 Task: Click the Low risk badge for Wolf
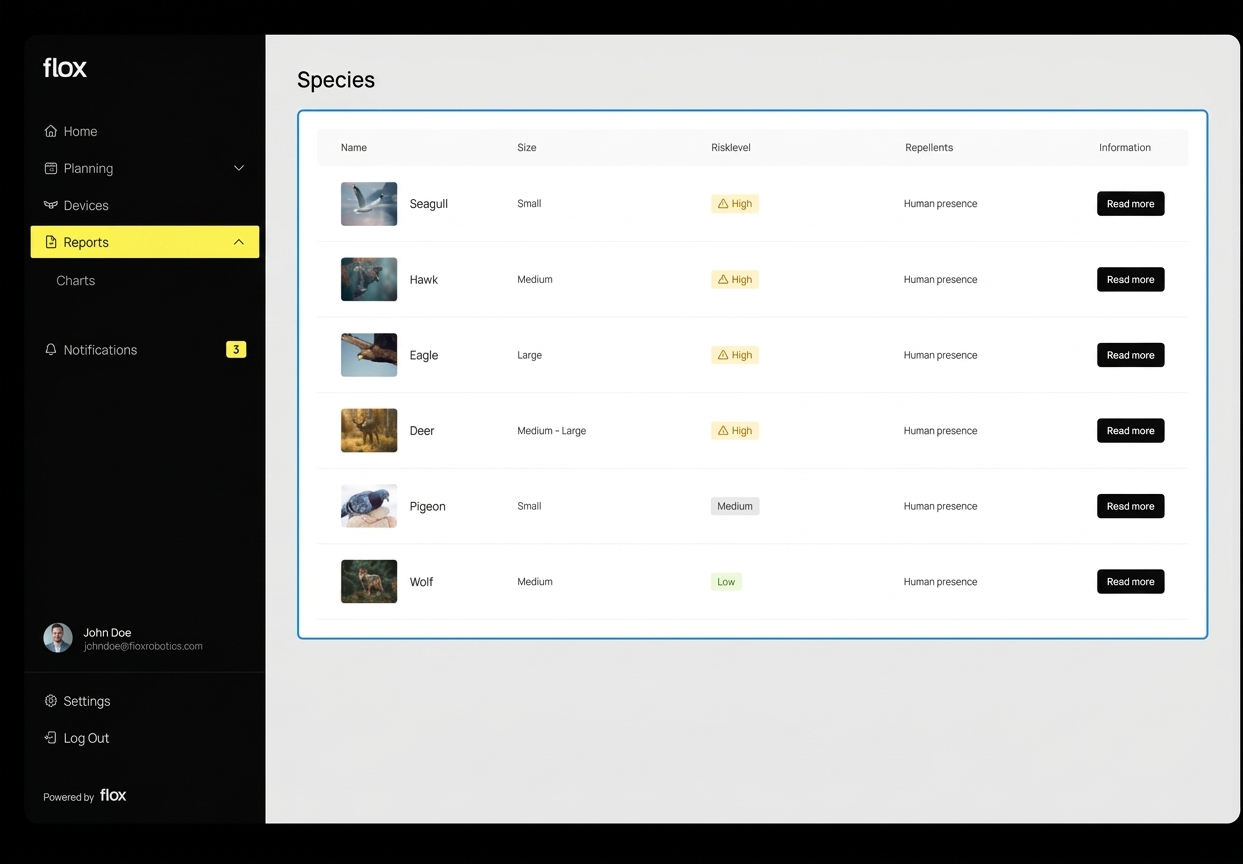point(726,582)
